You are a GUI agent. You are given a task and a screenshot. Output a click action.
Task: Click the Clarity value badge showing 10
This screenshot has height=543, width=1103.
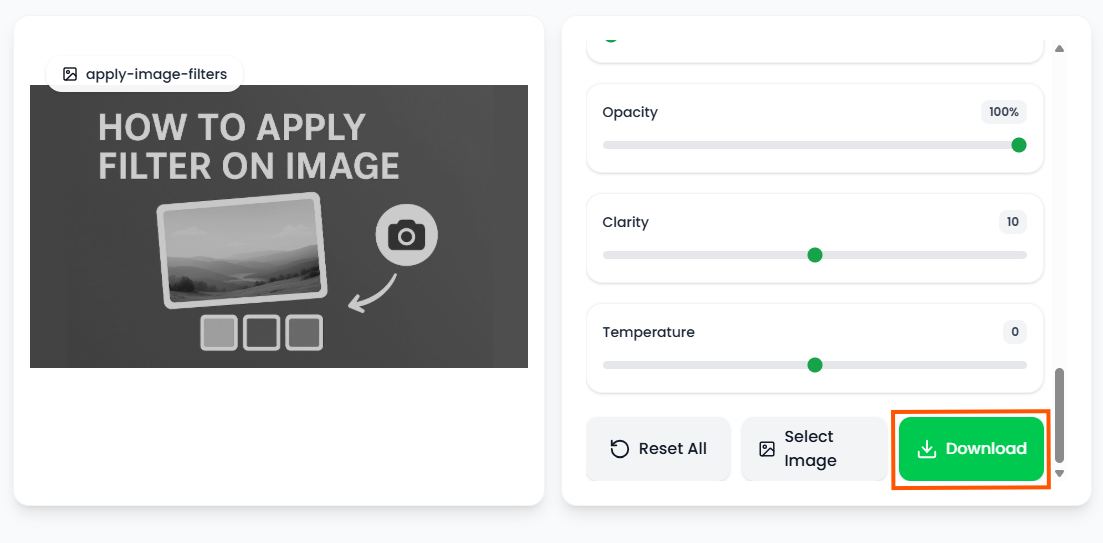click(x=1012, y=222)
